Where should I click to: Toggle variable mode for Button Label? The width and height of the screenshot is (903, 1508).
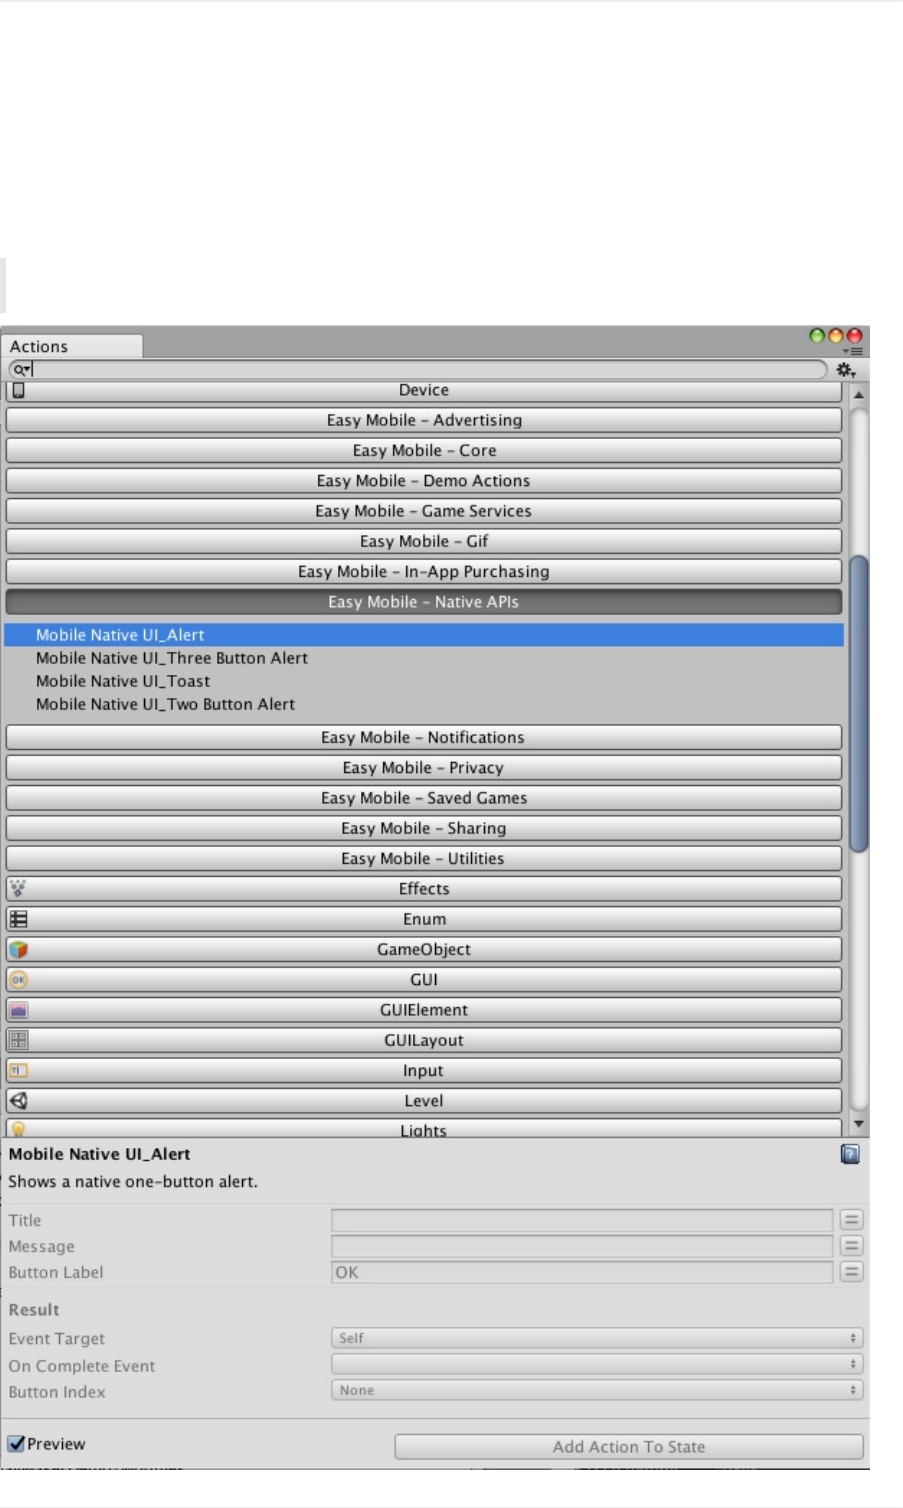click(x=851, y=1272)
